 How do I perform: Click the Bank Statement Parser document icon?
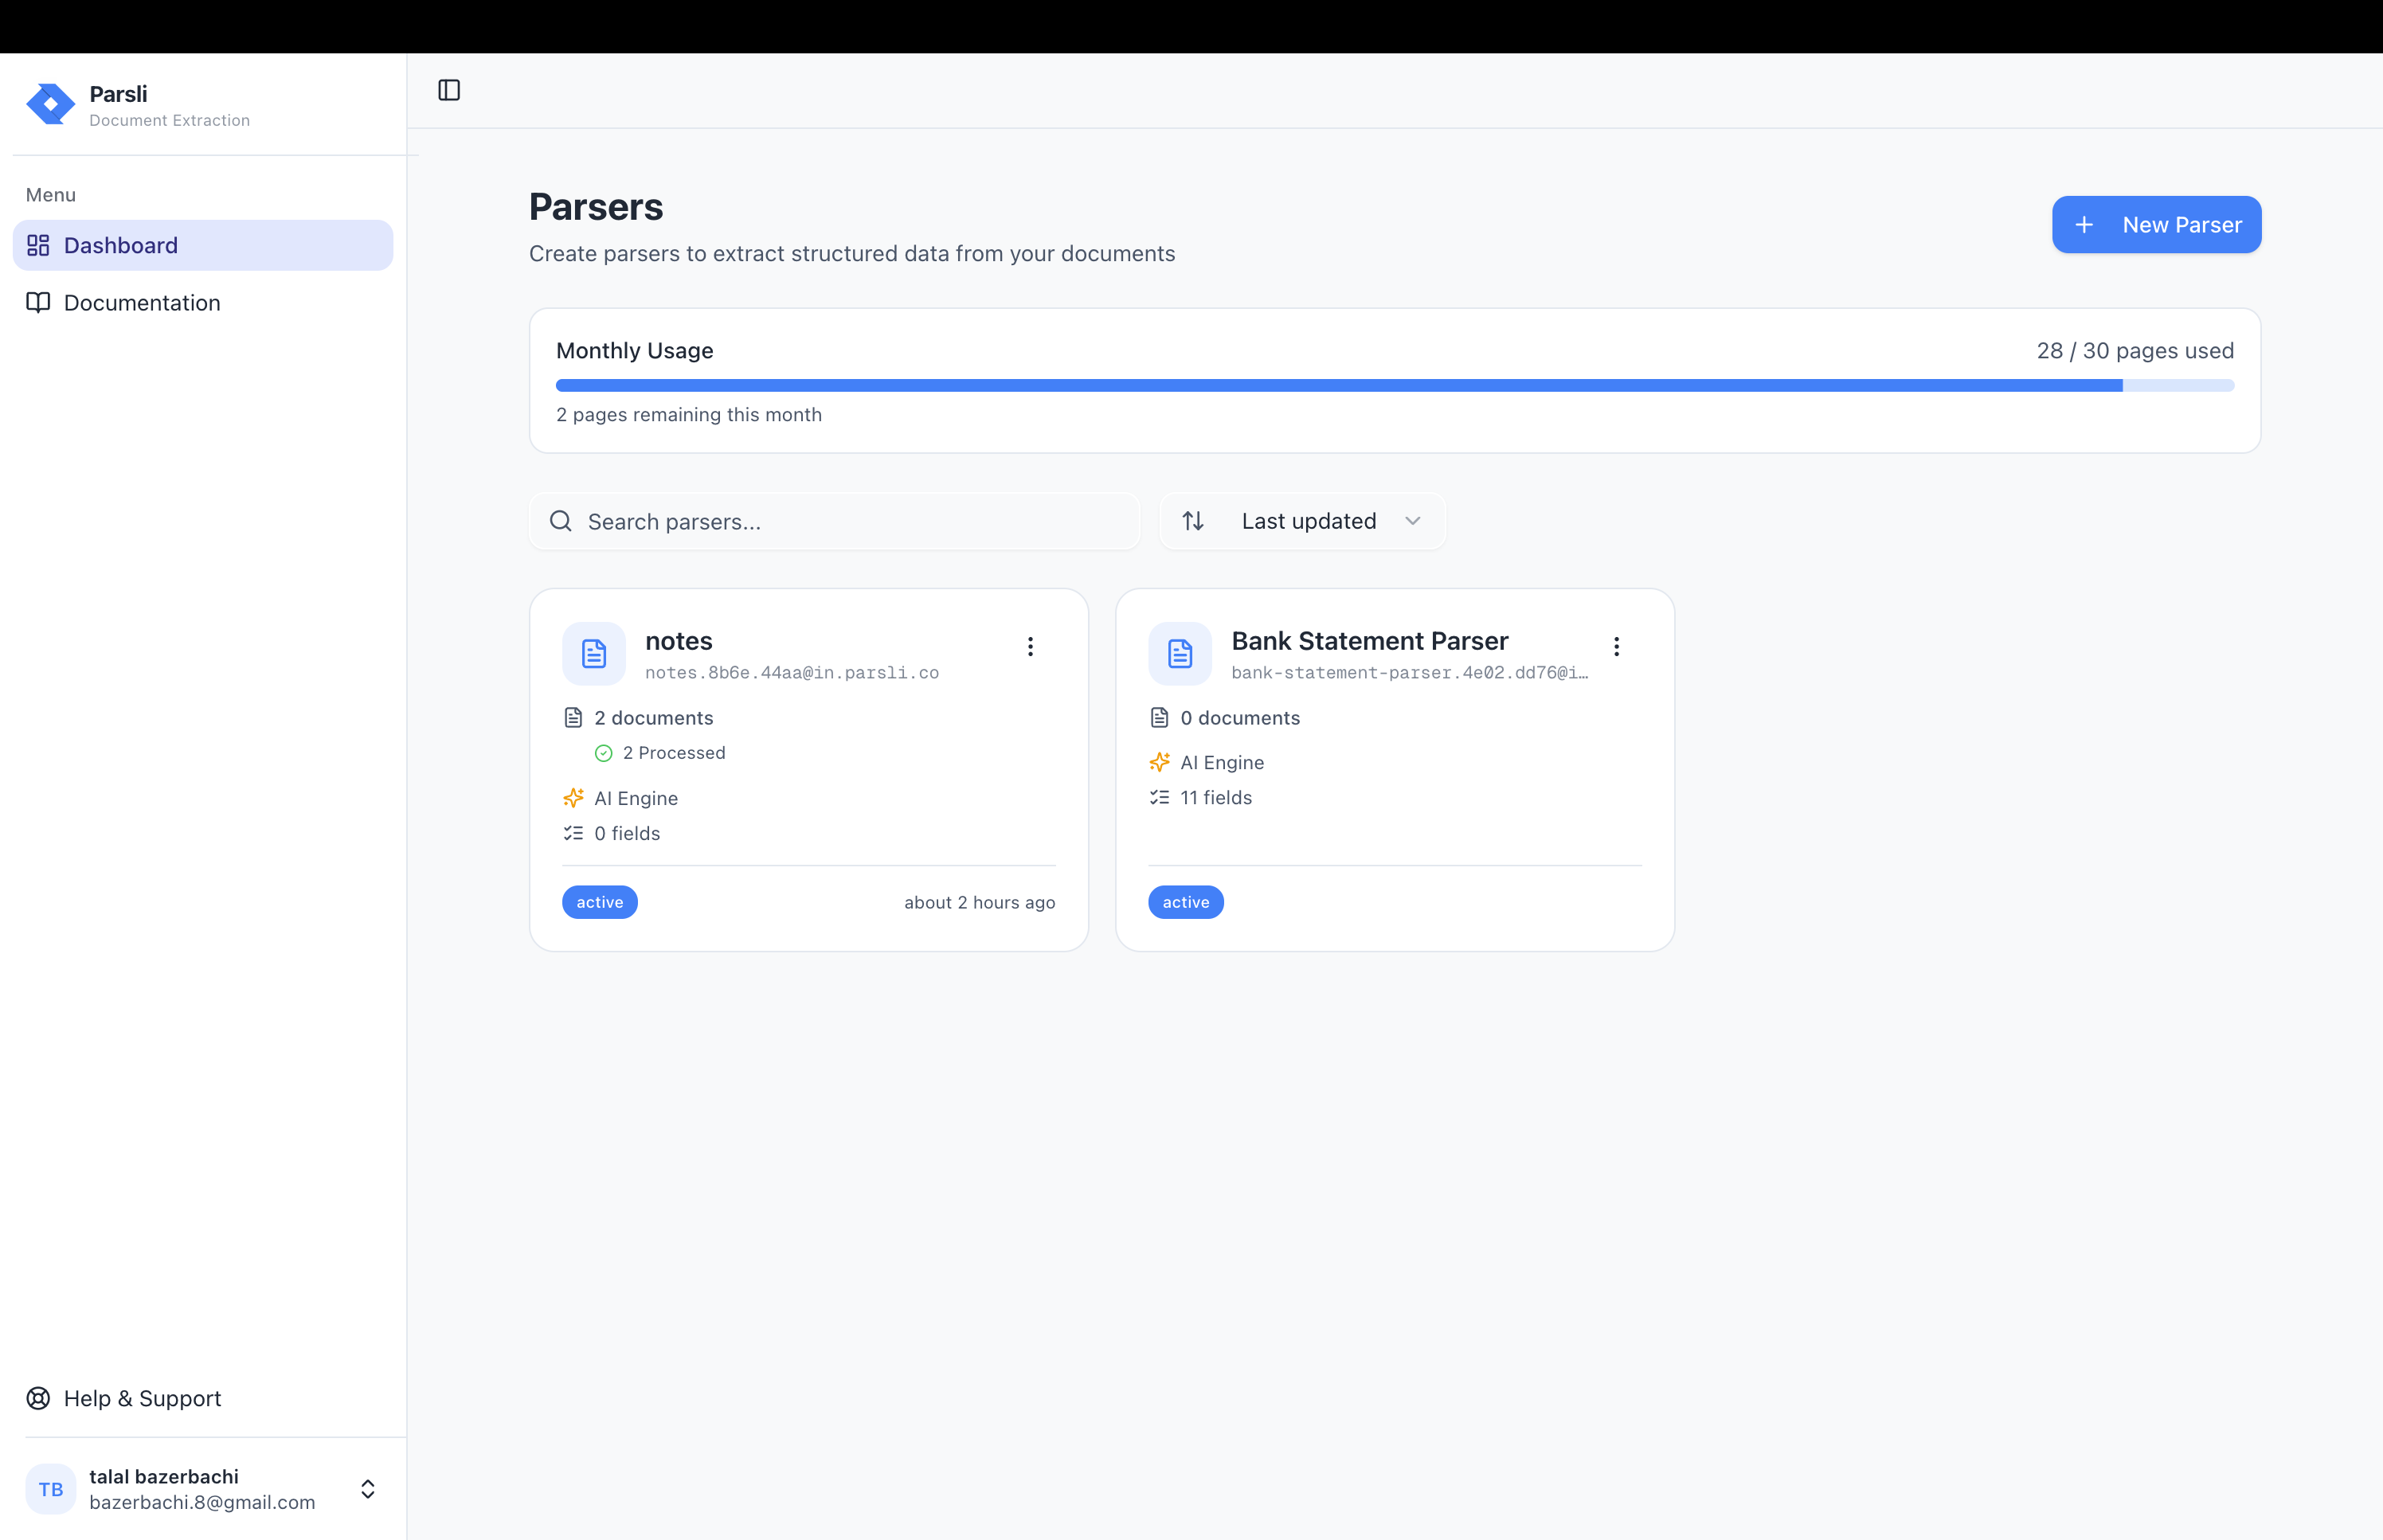[x=1180, y=654]
